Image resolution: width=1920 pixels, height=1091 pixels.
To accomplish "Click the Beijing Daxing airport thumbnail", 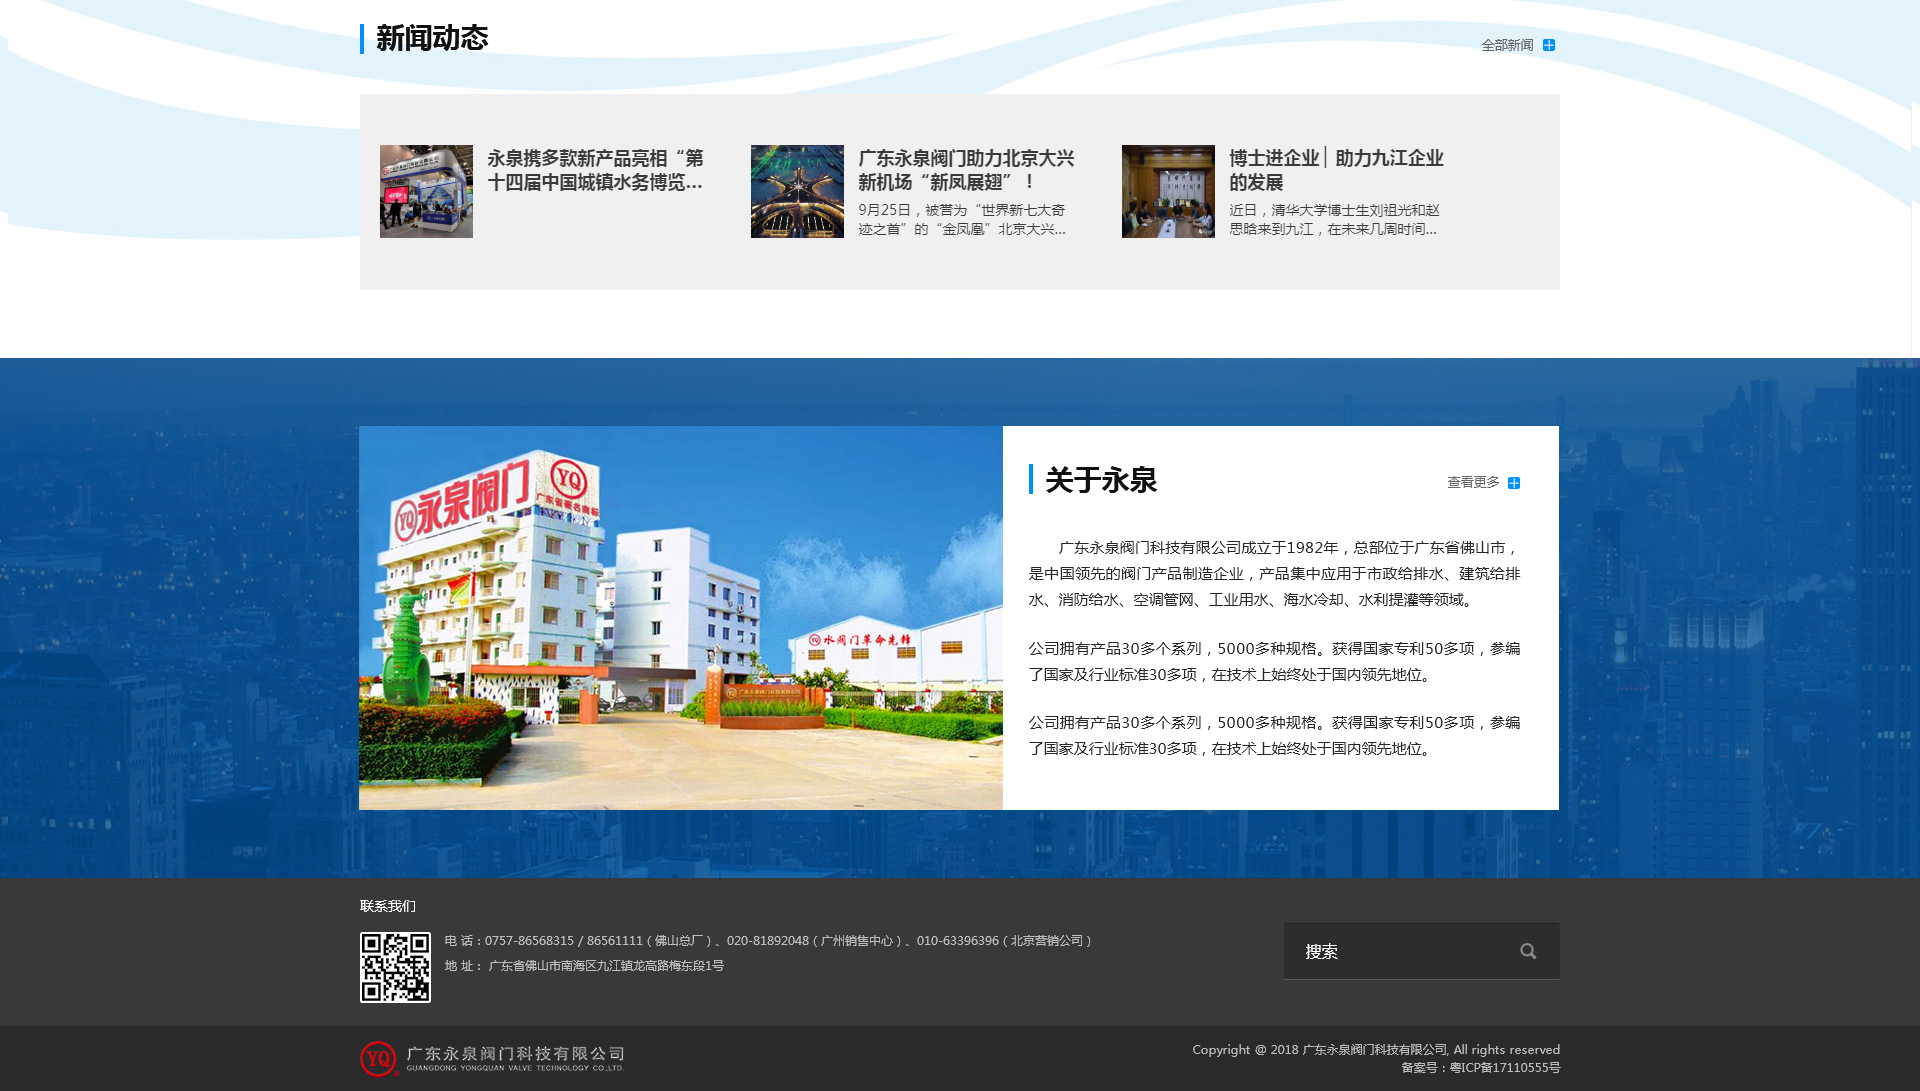I will click(x=797, y=191).
